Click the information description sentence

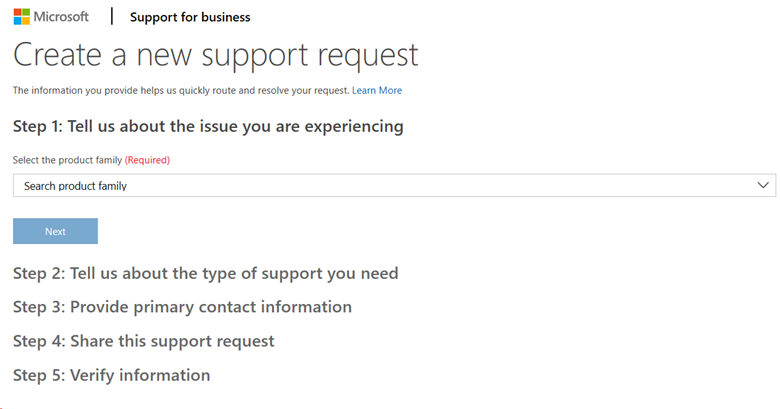[x=180, y=90]
